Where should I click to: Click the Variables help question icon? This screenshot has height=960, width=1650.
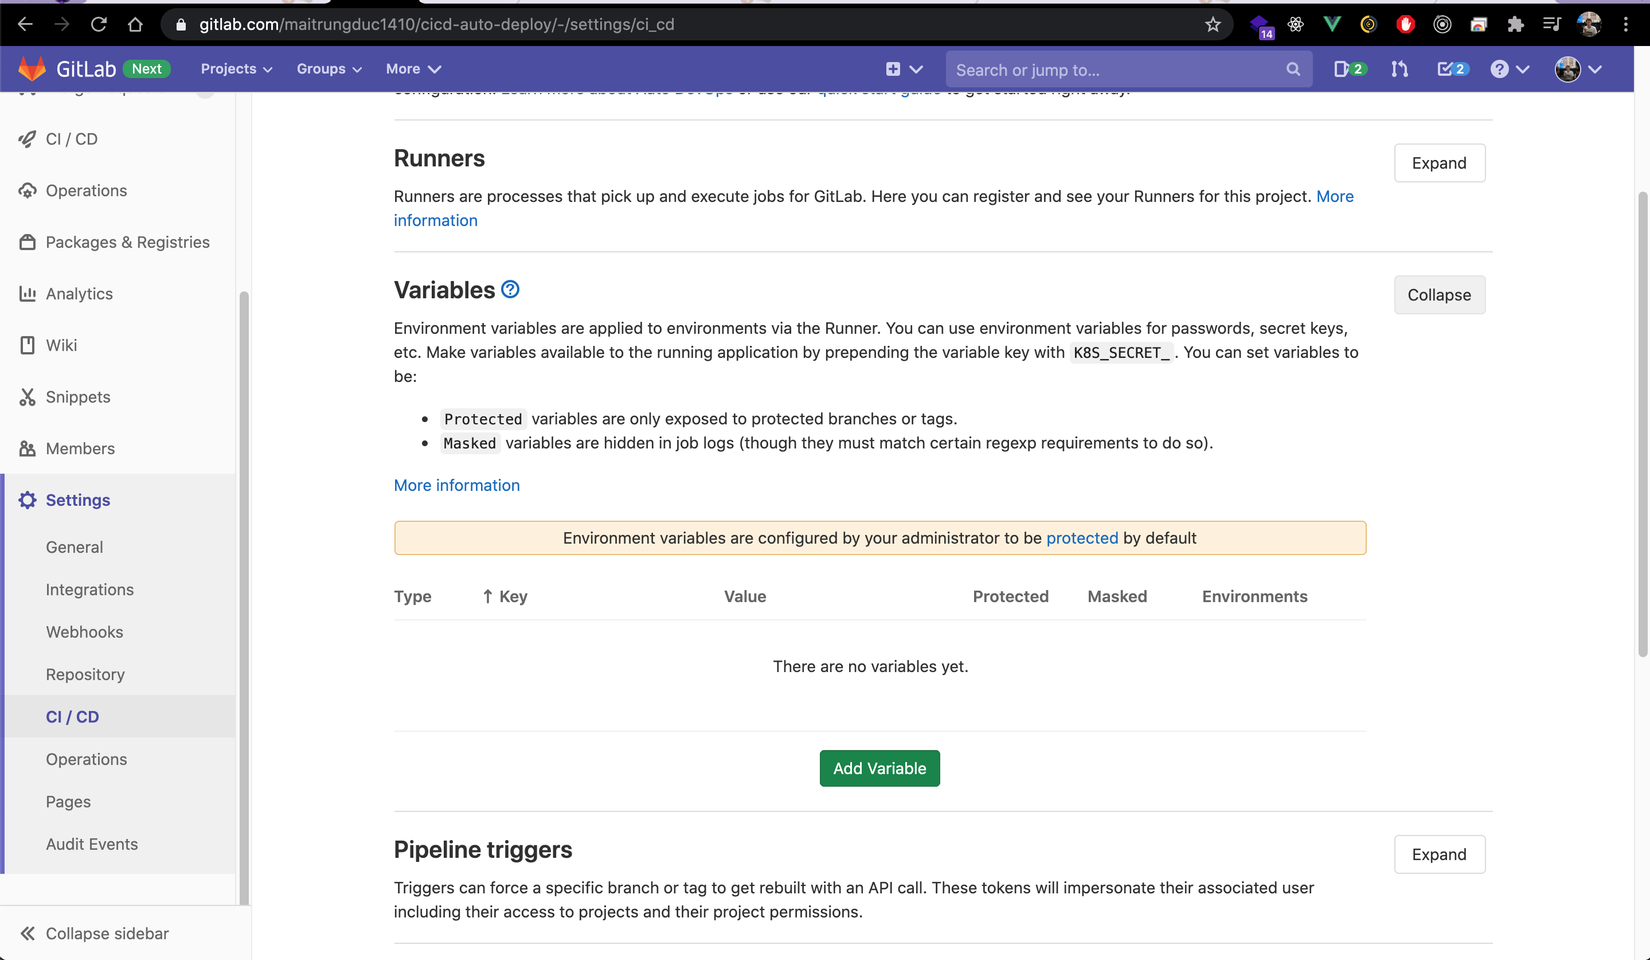coord(510,289)
